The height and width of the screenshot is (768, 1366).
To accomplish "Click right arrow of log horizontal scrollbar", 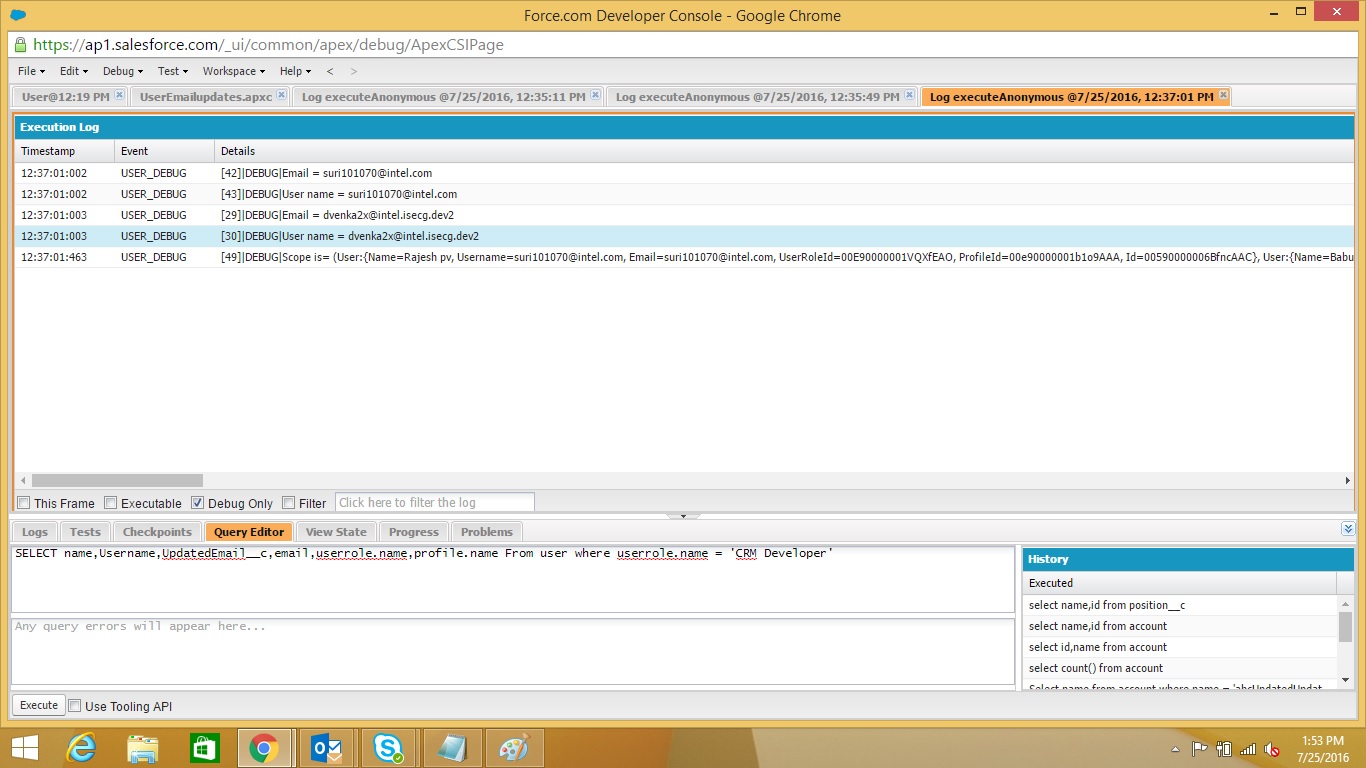I will tap(1347, 481).
